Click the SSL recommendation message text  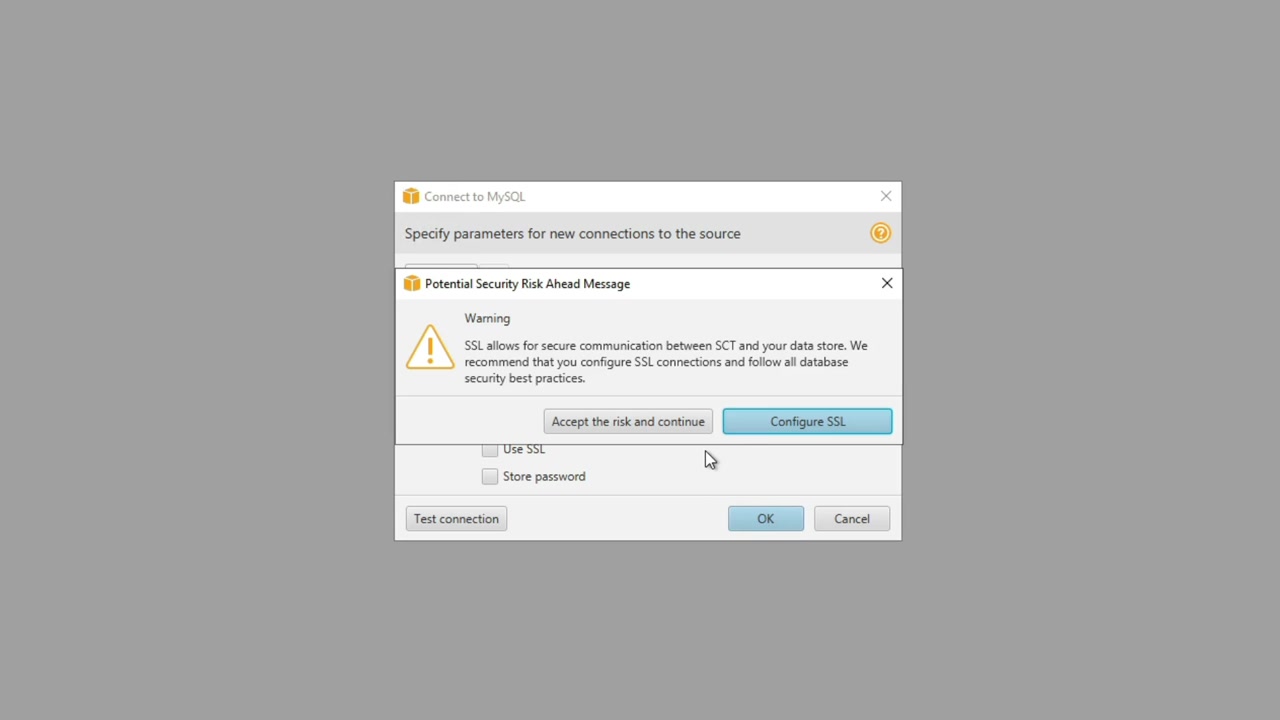point(666,362)
